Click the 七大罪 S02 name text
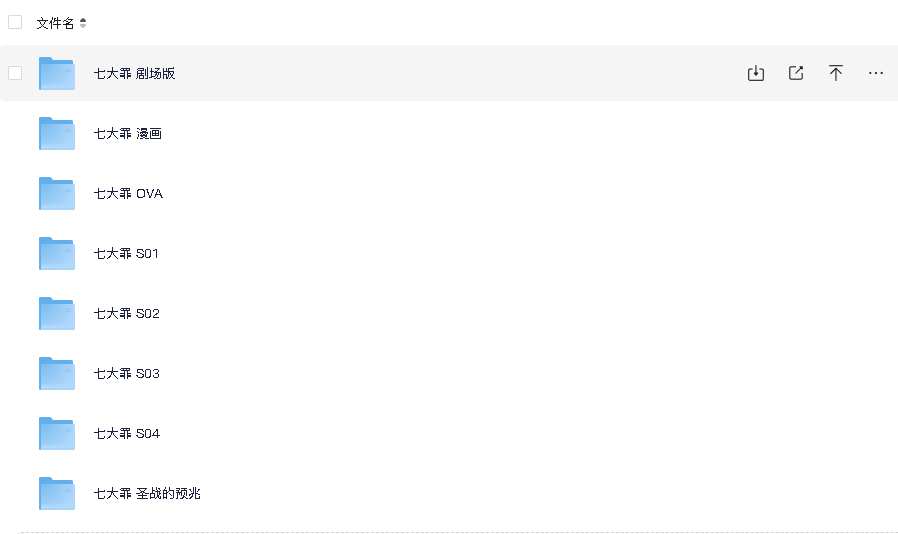 (127, 313)
